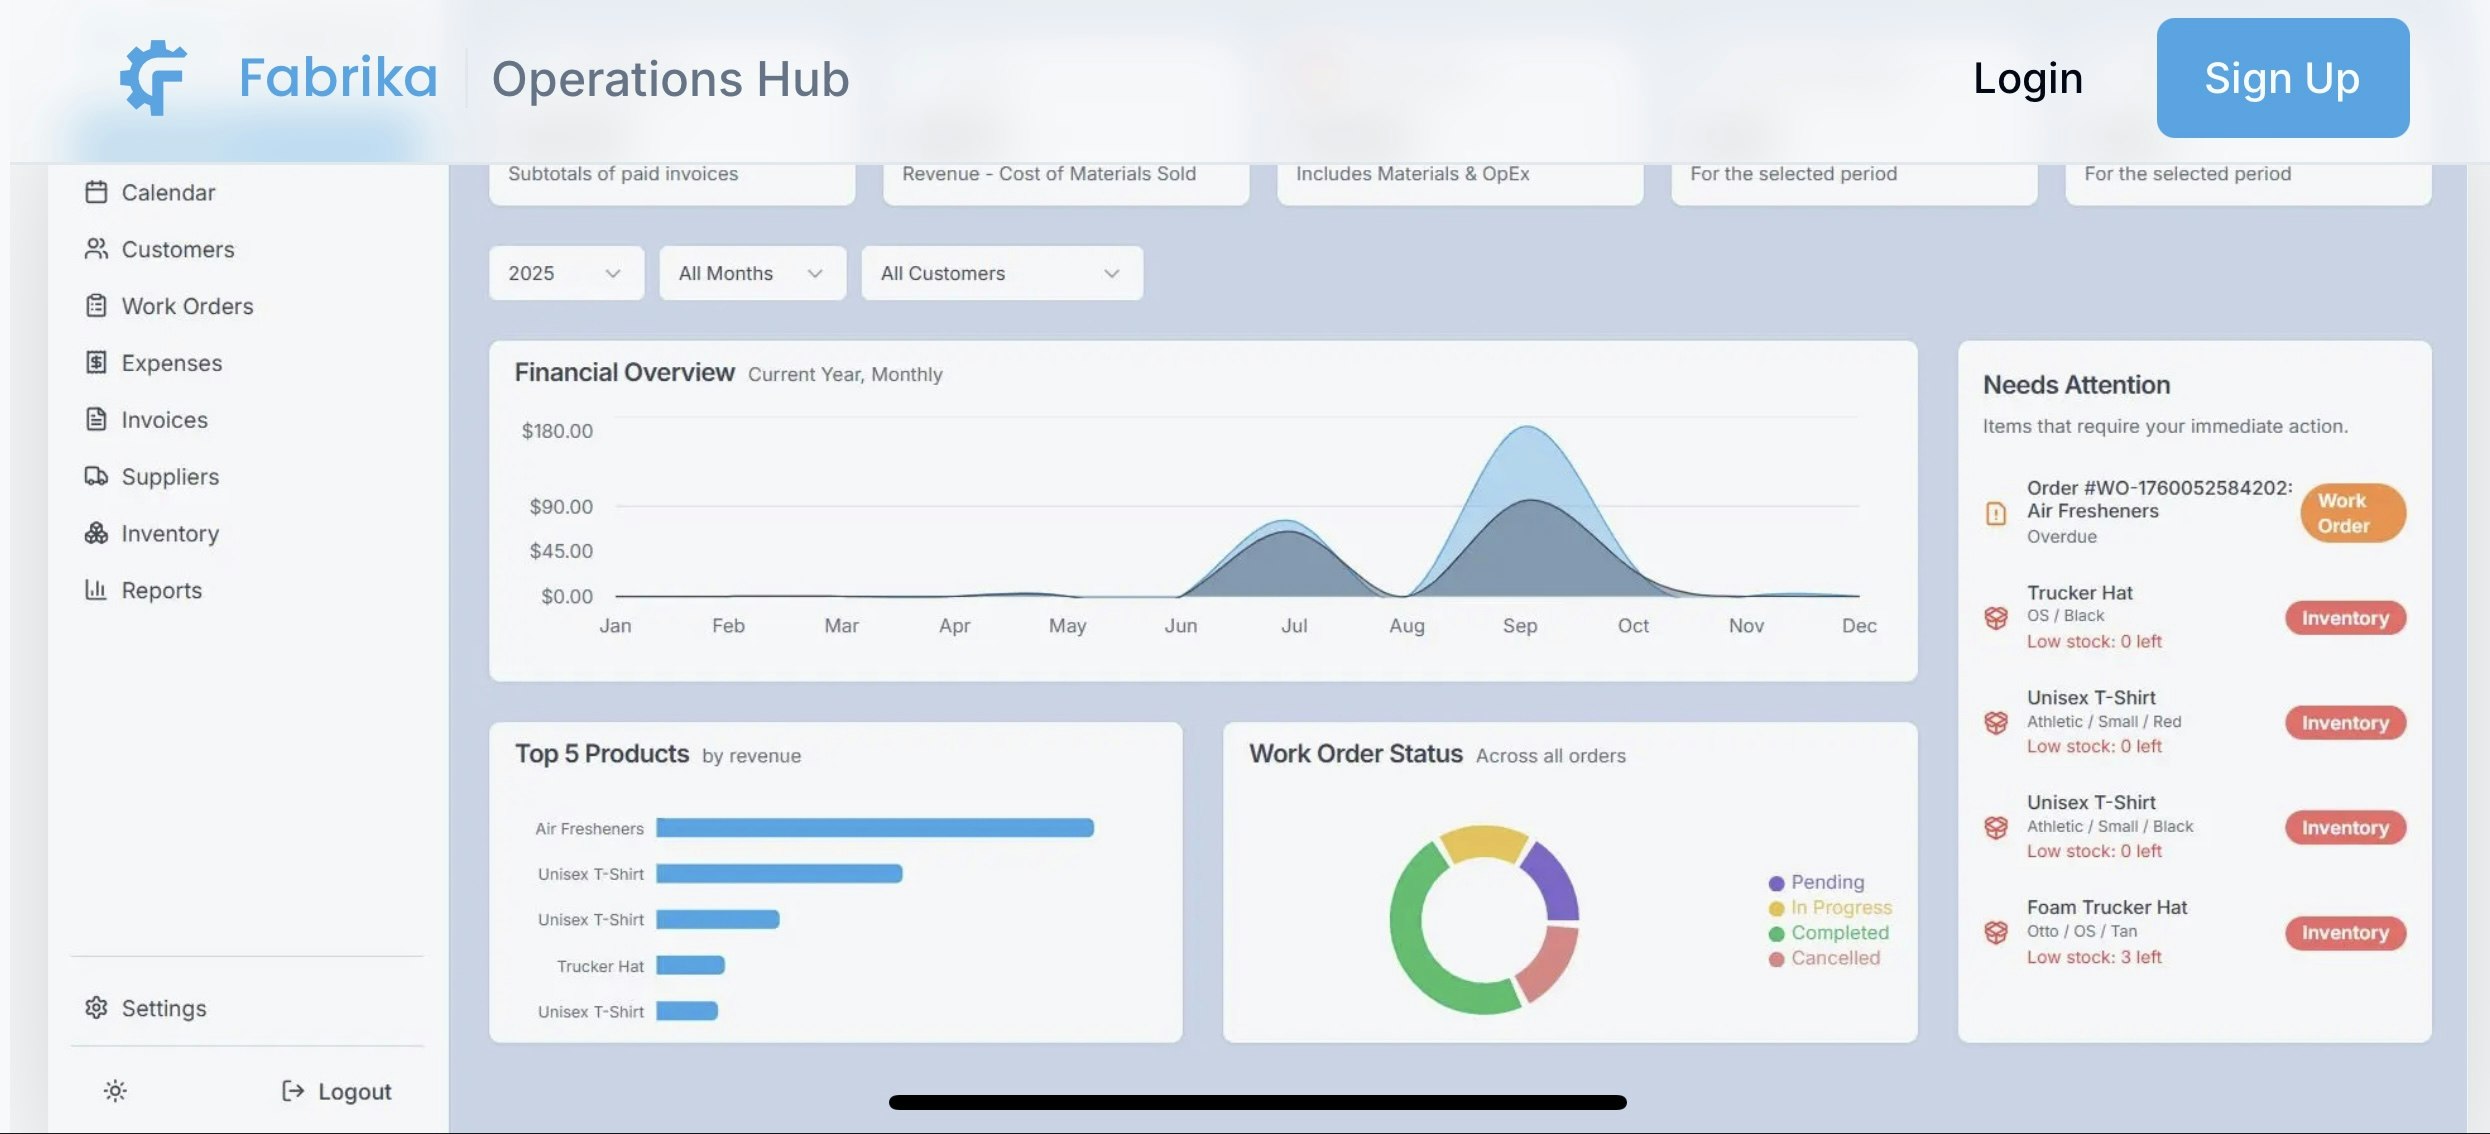Screen dimensions: 2490x1134
Task: Open the All Customers filter dropdown
Action: [x=1001, y=273]
